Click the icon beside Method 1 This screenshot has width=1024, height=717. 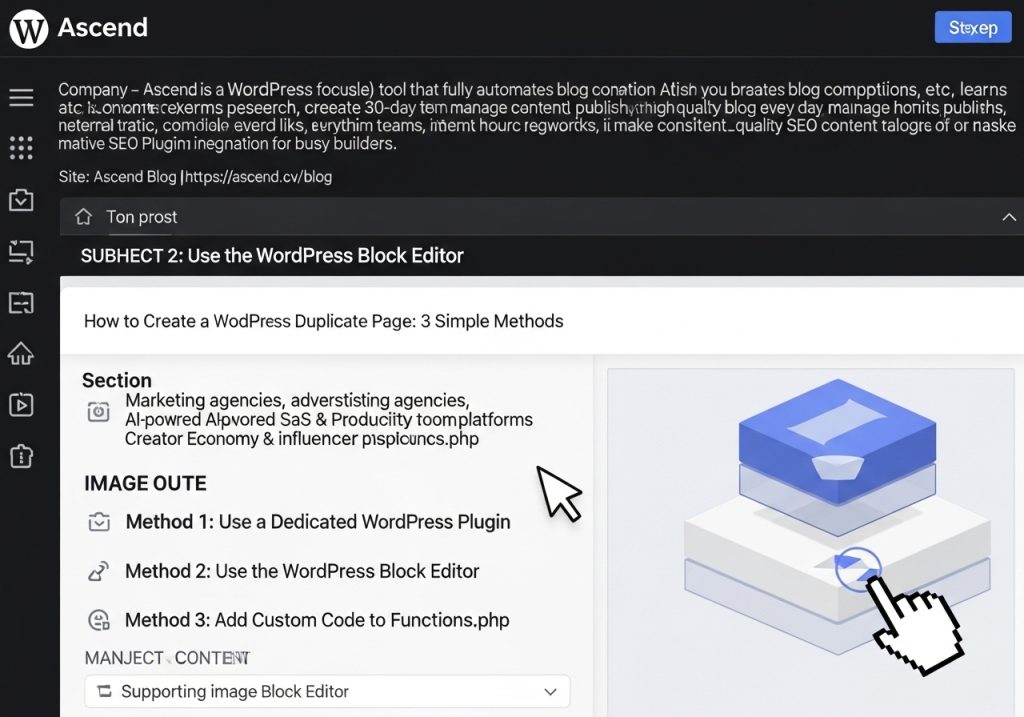tap(99, 522)
